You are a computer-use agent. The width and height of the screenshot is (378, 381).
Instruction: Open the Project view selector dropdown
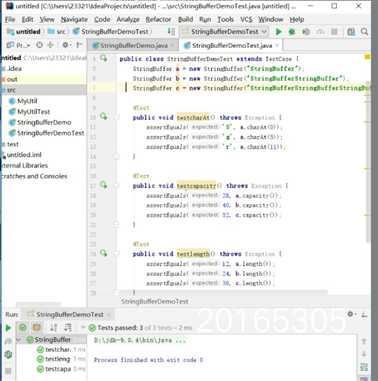pyautogui.click(x=19, y=45)
